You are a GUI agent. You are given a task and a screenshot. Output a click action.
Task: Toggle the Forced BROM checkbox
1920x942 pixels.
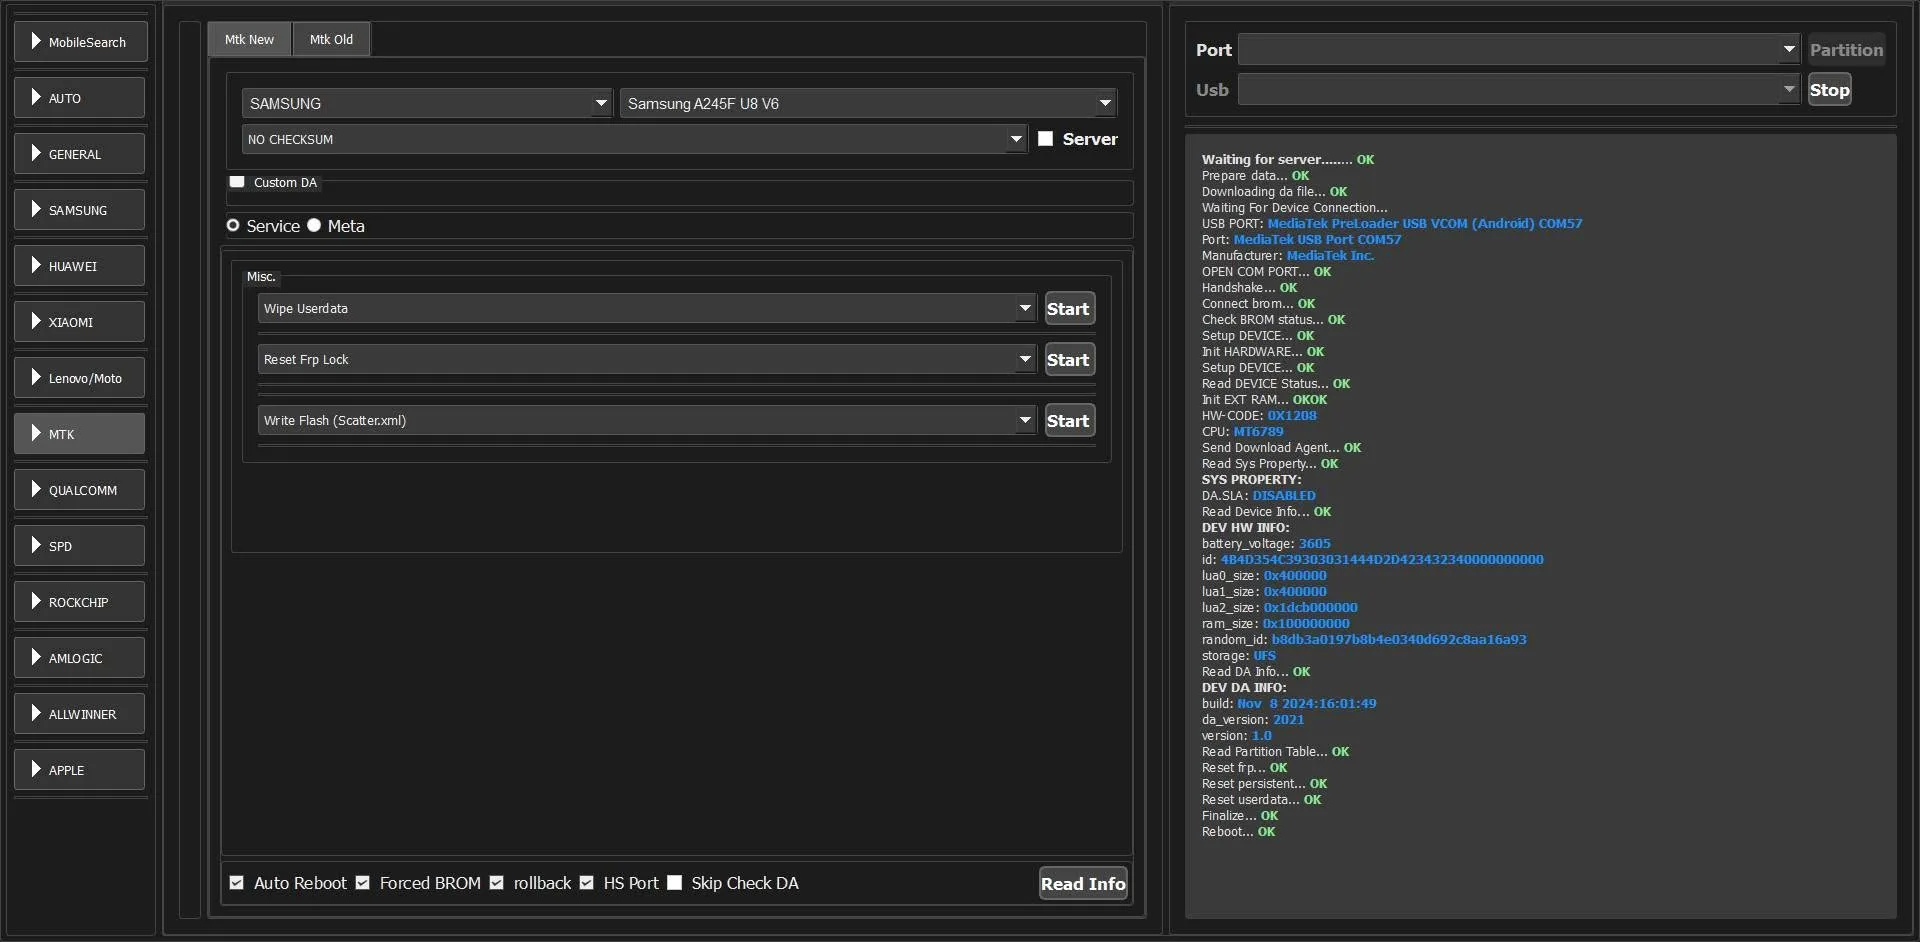[x=363, y=883]
